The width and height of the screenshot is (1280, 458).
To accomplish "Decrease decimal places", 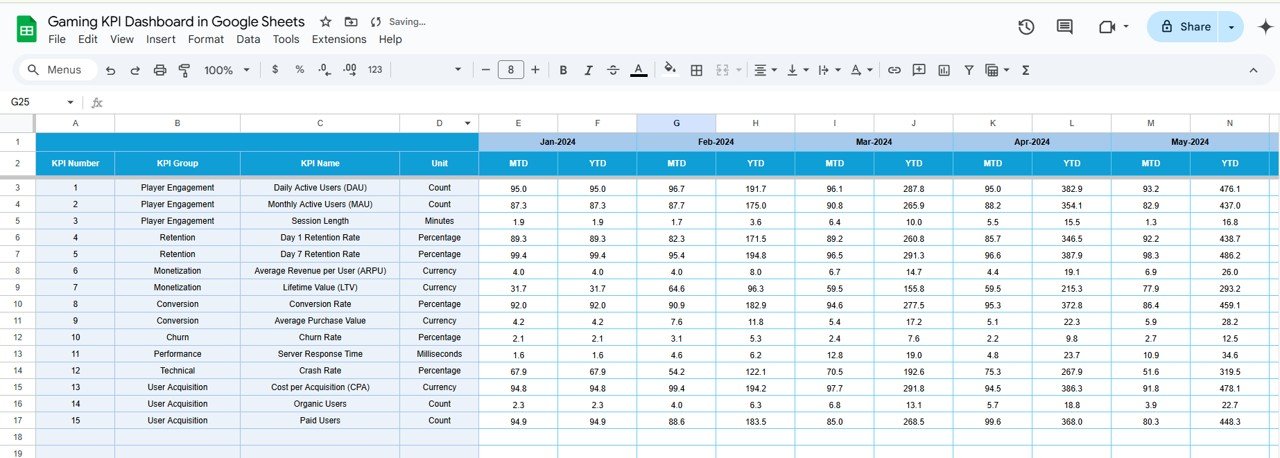I will point(324,70).
